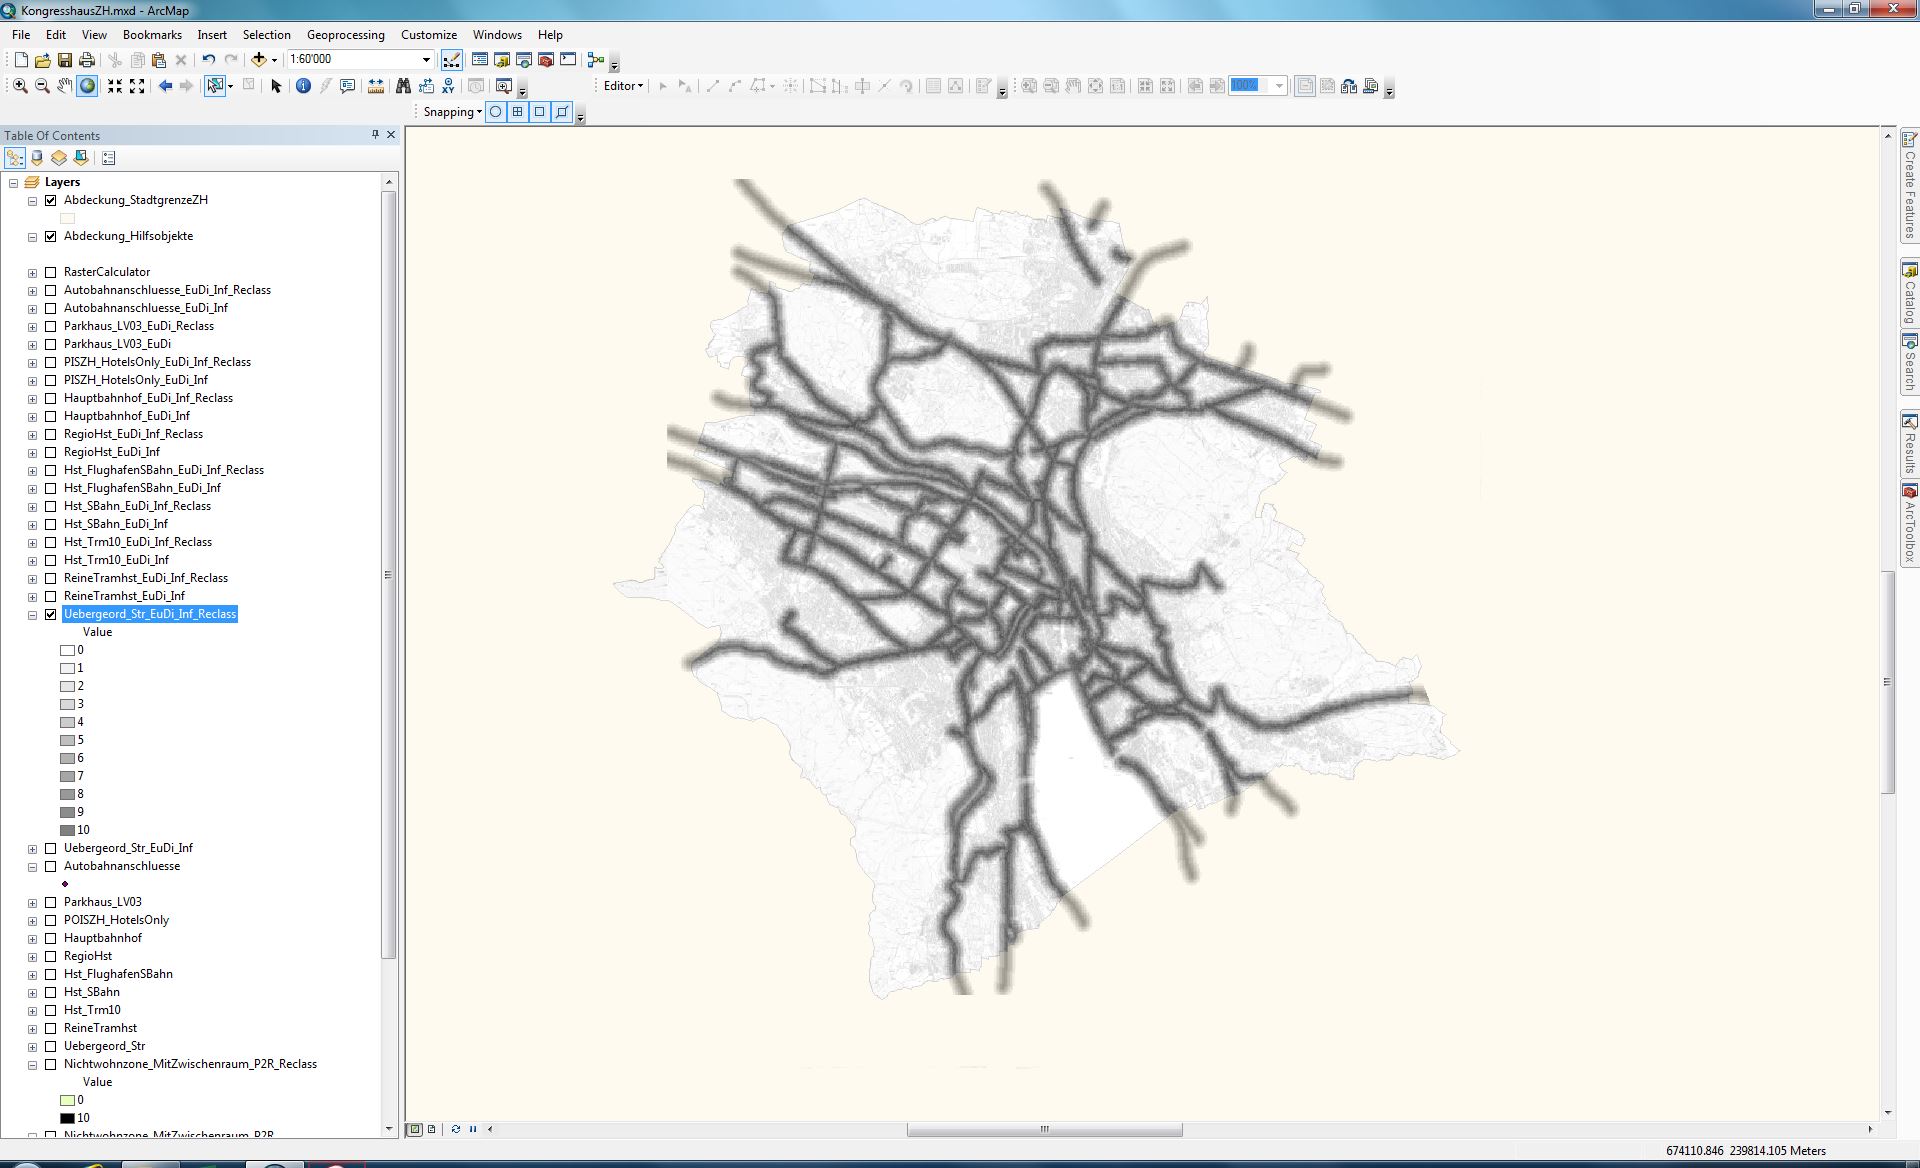This screenshot has width=1920, height=1168.
Task: Click the value 10 gray symbol swatch
Action: tap(68, 830)
